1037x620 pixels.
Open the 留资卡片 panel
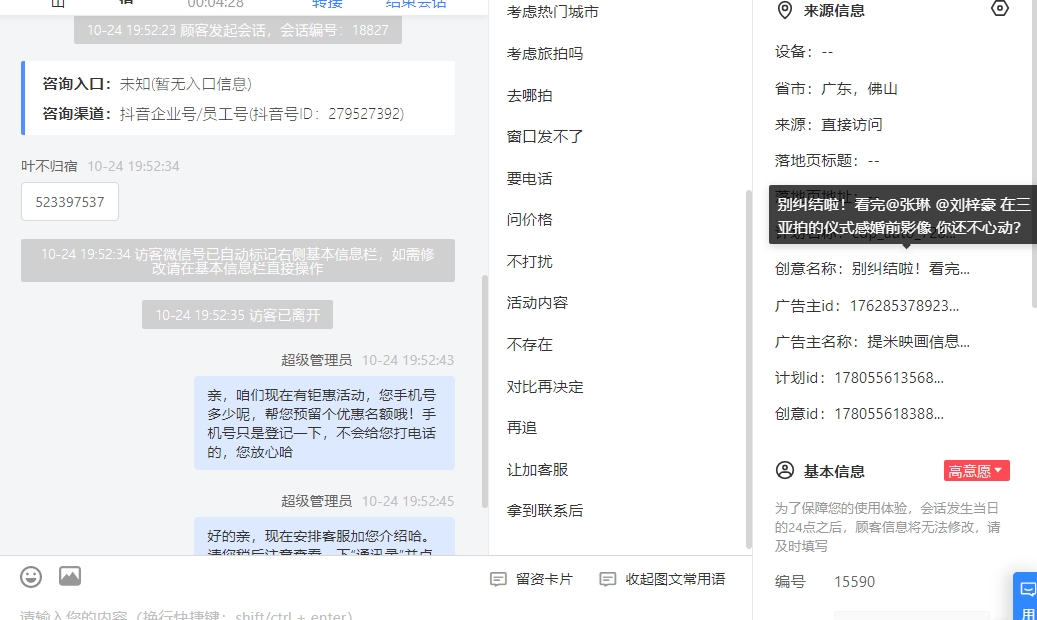pos(532,580)
